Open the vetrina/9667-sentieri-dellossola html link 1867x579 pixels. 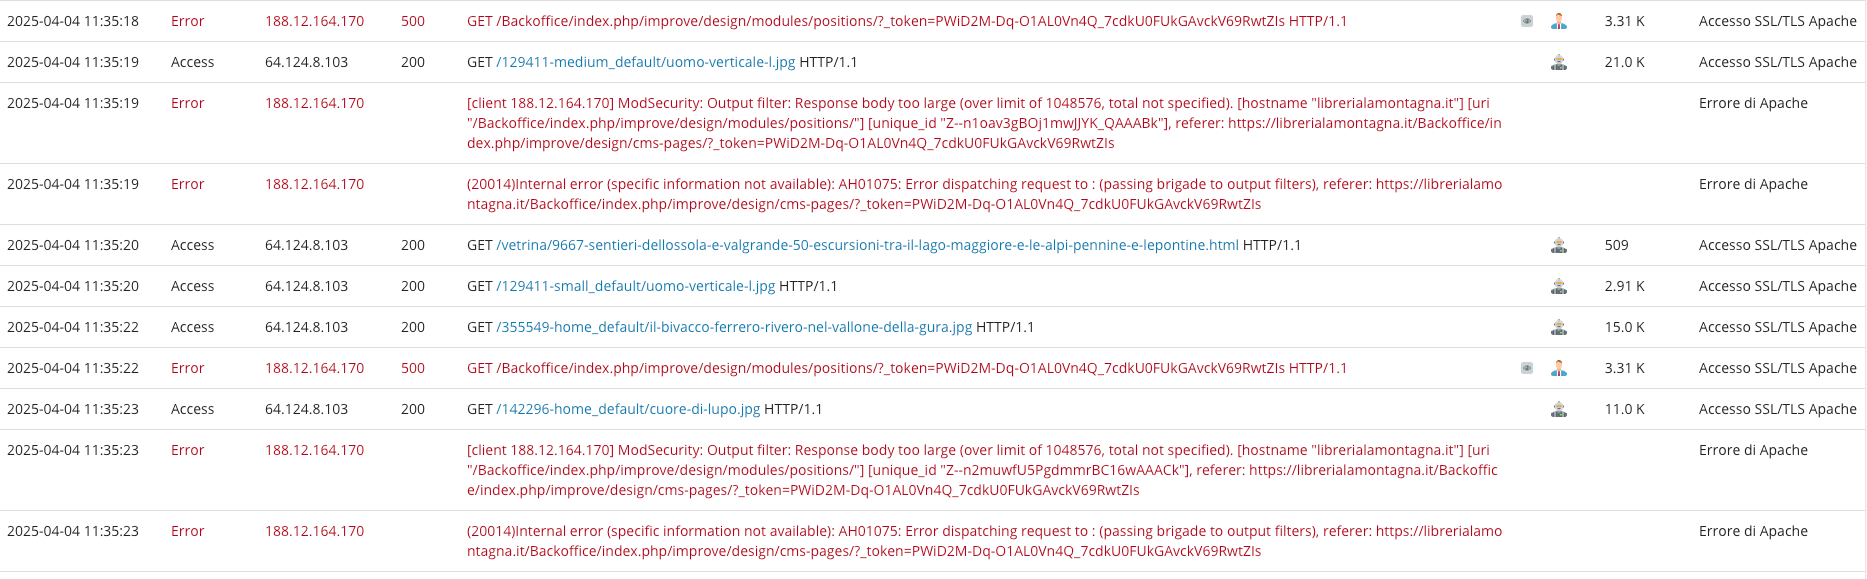pos(867,245)
